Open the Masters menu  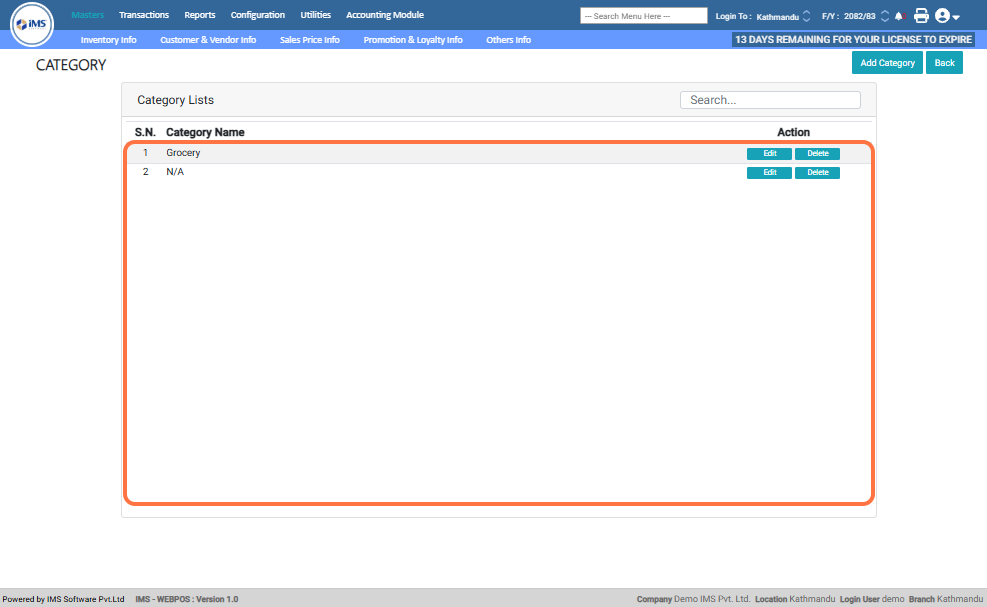point(87,15)
